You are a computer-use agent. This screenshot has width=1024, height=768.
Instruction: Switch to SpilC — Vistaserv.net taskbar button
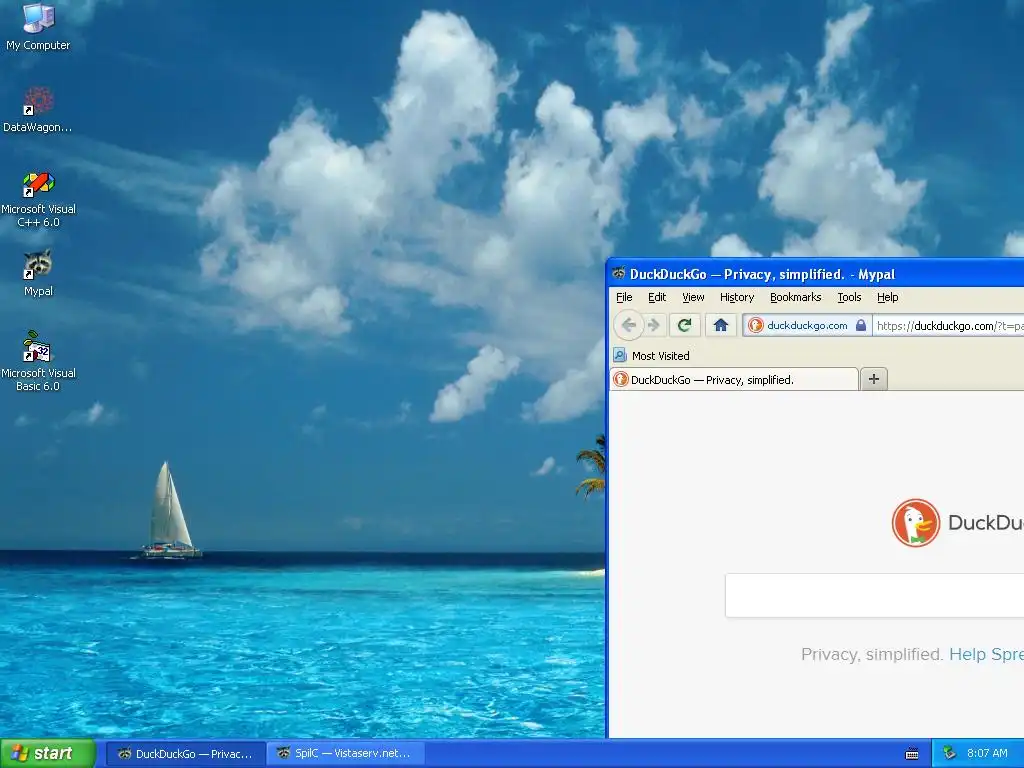[346, 754]
